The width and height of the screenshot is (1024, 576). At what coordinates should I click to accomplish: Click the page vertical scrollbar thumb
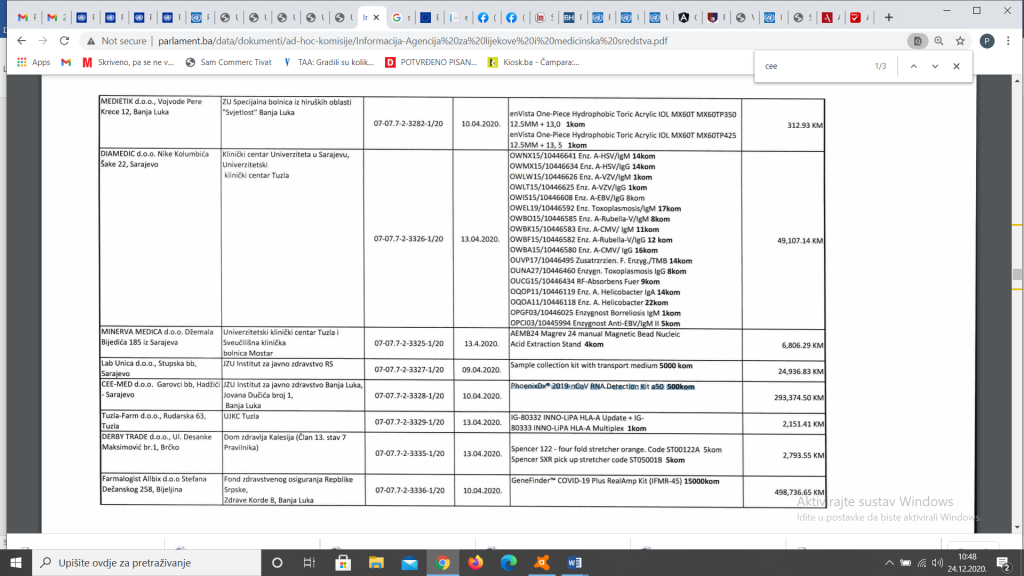coord(1017,274)
